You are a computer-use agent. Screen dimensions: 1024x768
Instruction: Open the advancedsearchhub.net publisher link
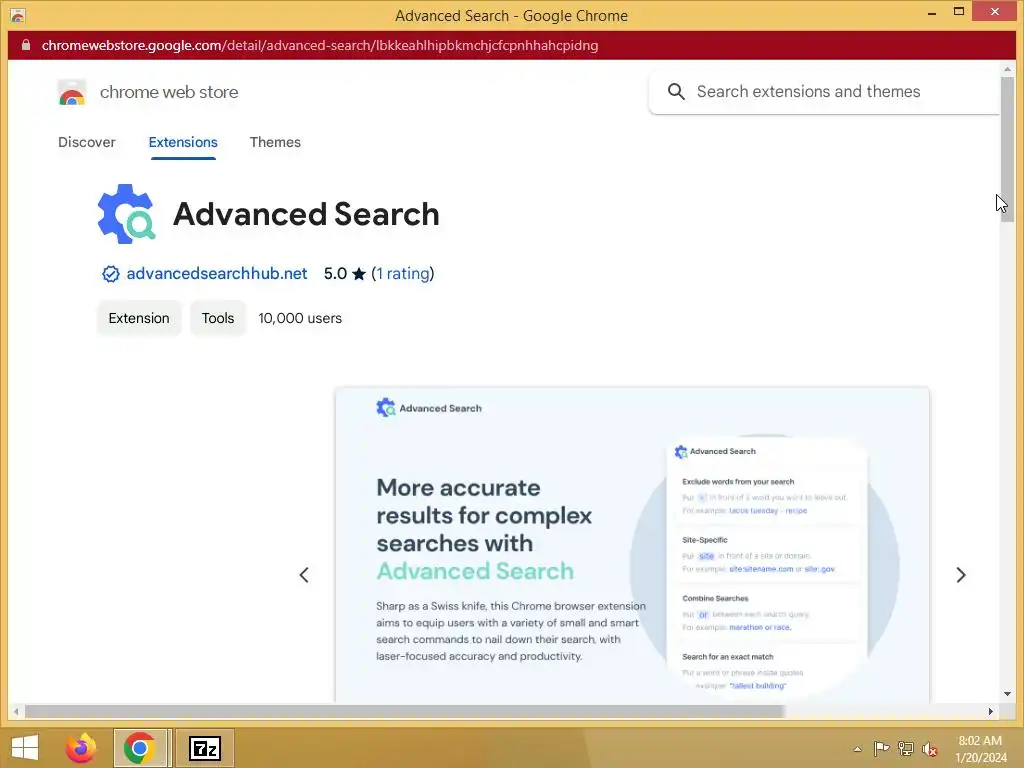[x=217, y=274]
